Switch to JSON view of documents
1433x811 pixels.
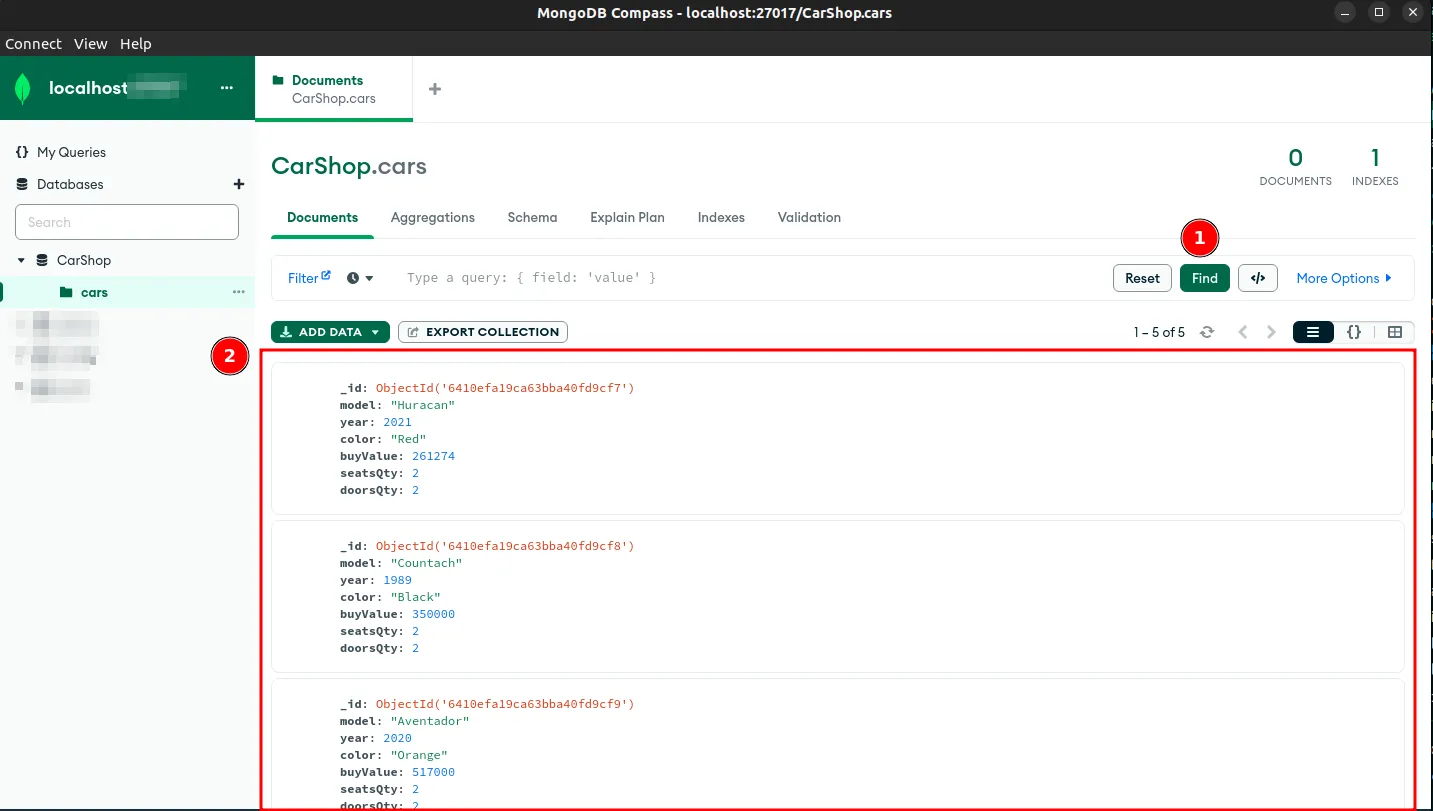point(1354,332)
